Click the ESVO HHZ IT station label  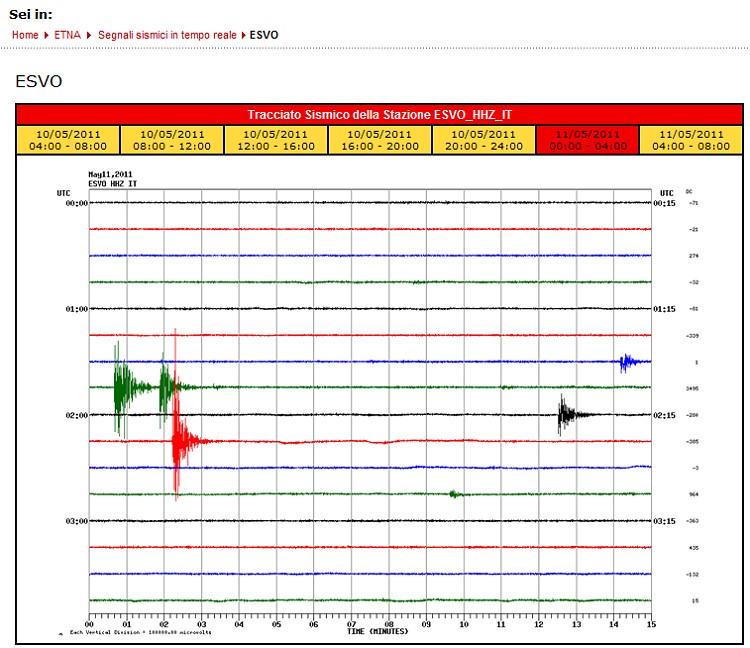pyautogui.click(x=112, y=184)
